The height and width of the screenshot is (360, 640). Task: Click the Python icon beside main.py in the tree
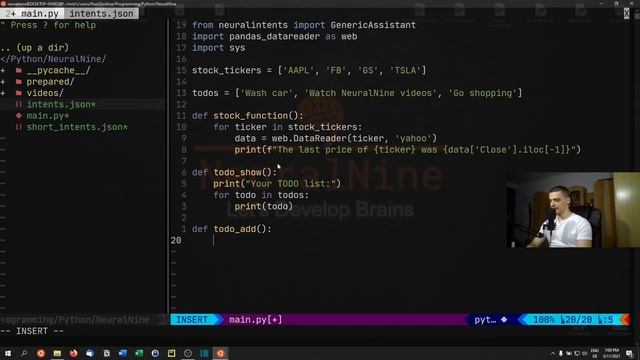tap(19, 116)
